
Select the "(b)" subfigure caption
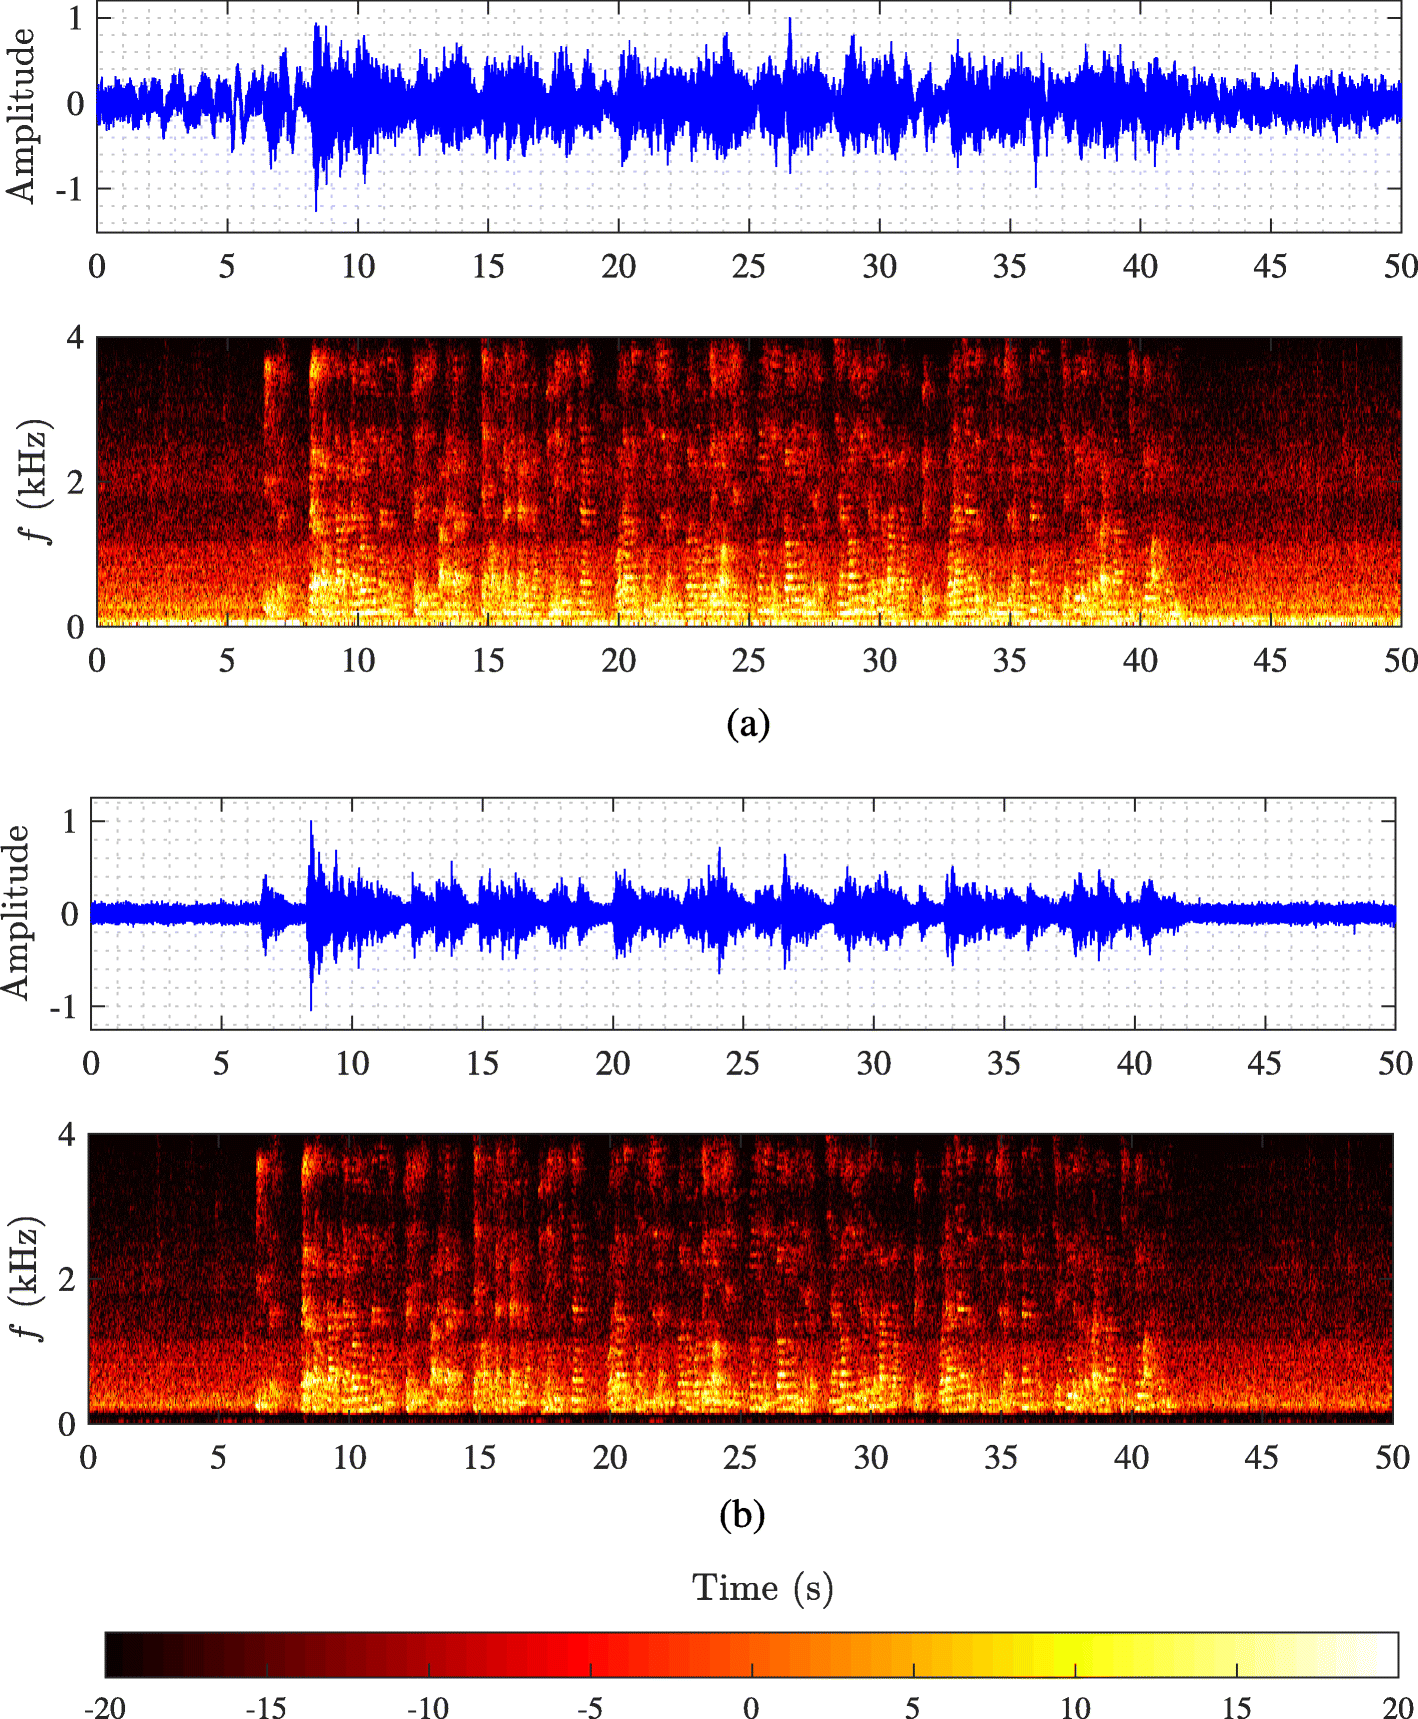pyautogui.click(x=742, y=1515)
